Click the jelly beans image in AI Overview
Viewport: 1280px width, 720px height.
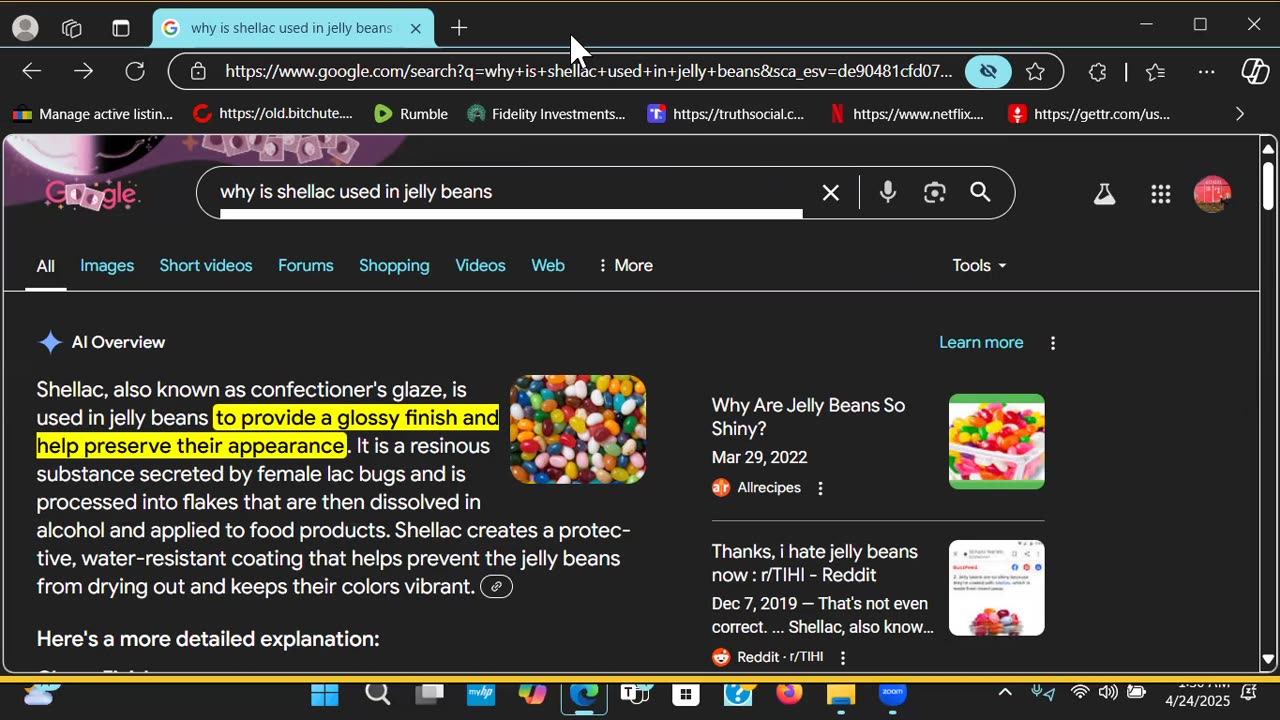pos(578,429)
